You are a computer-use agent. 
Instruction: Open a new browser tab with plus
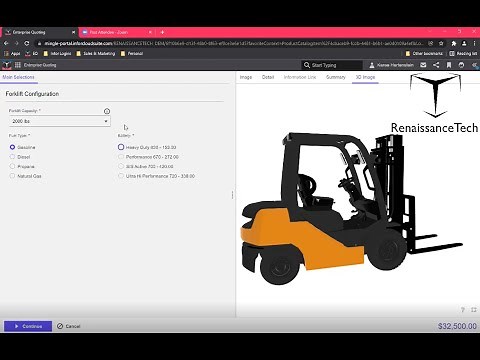click(x=162, y=32)
